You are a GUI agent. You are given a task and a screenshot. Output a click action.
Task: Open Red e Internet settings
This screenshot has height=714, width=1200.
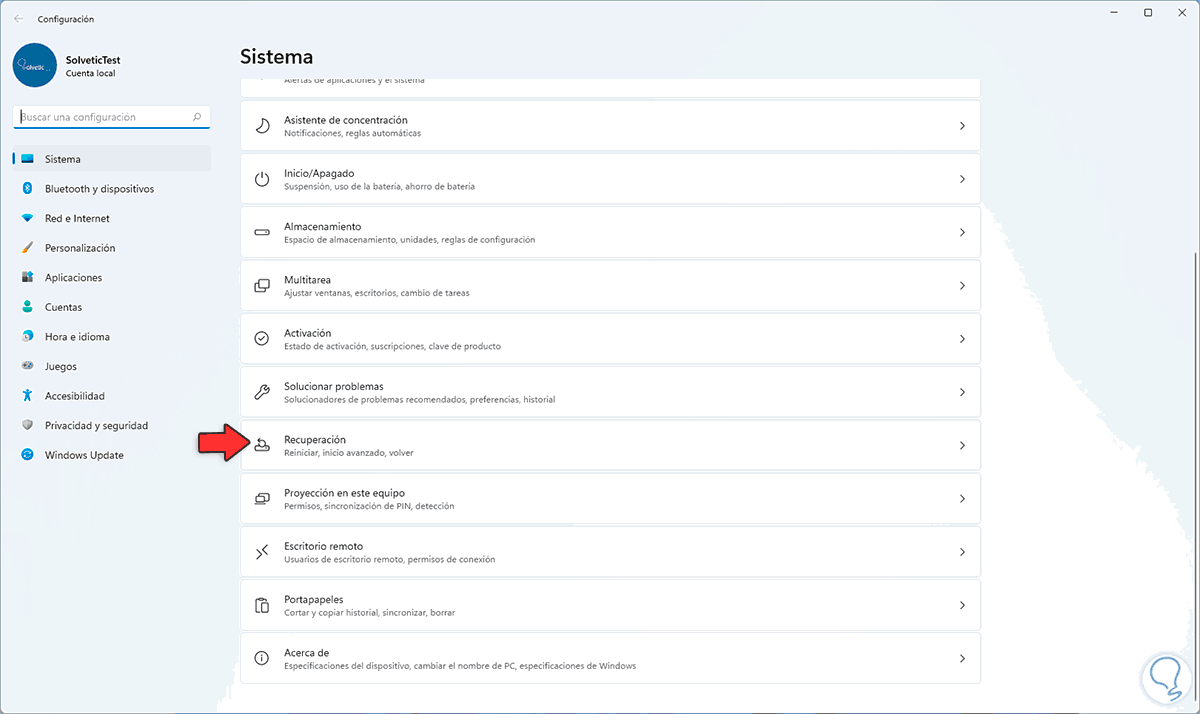pyautogui.click(x=77, y=218)
